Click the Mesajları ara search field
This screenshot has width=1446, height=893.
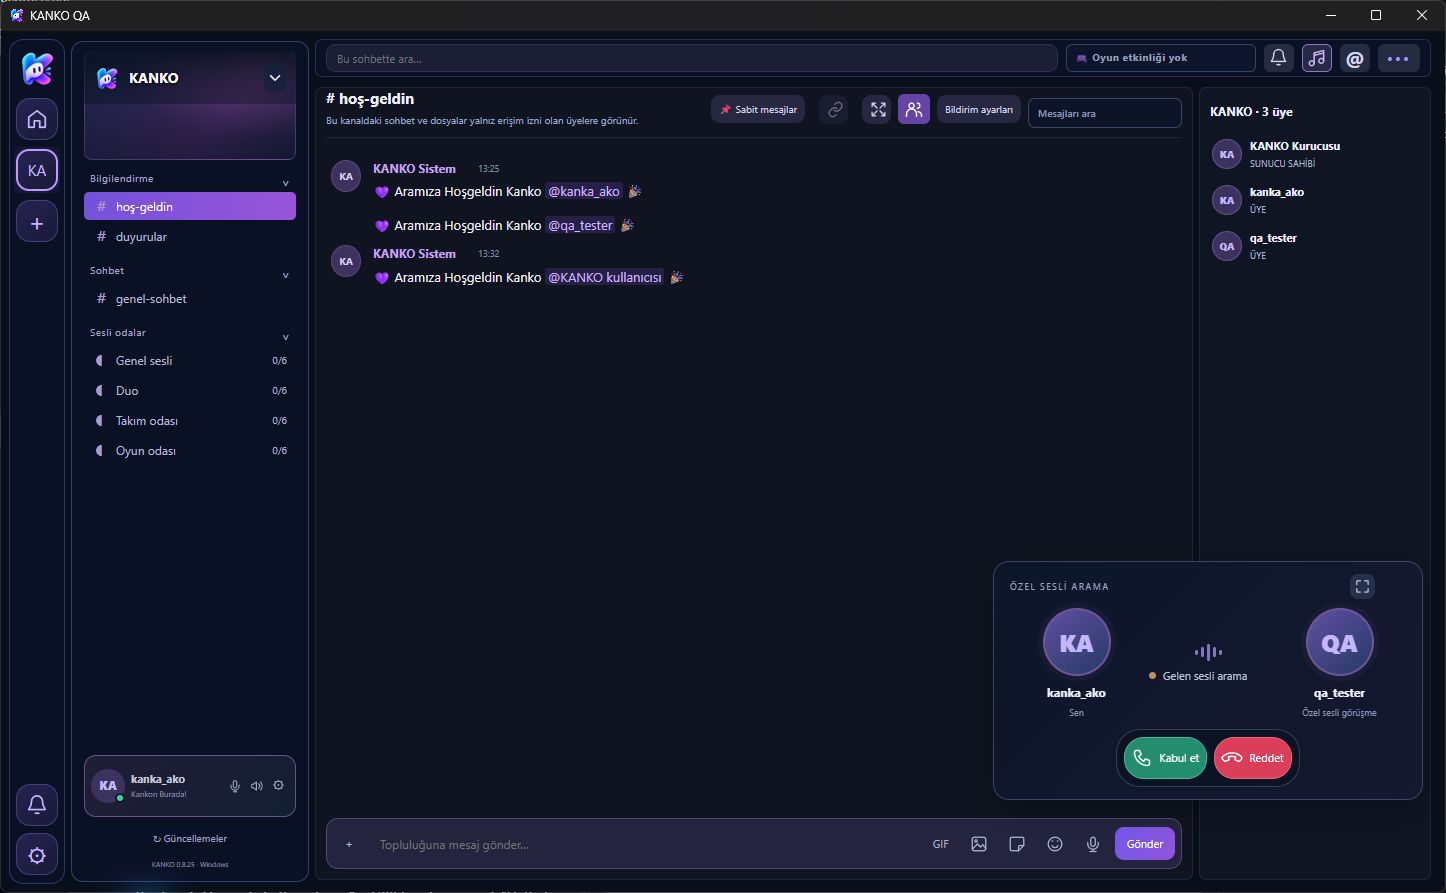coord(1105,113)
